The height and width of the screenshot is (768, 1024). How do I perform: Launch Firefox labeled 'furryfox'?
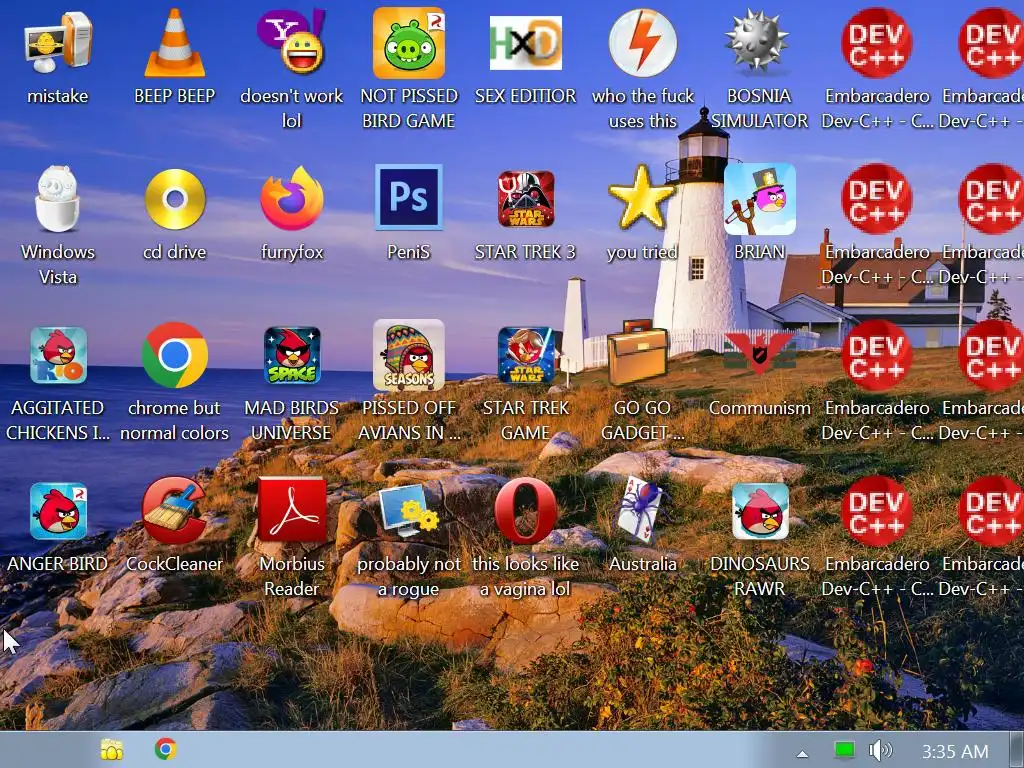coord(292,198)
